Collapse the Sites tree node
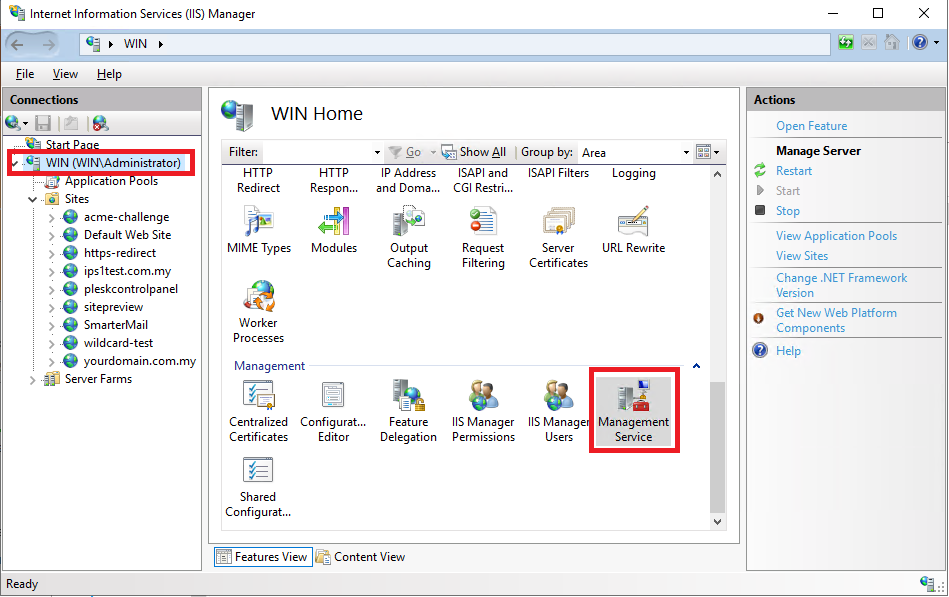This screenshot has width=949, height=597. [x=33, y=199]
